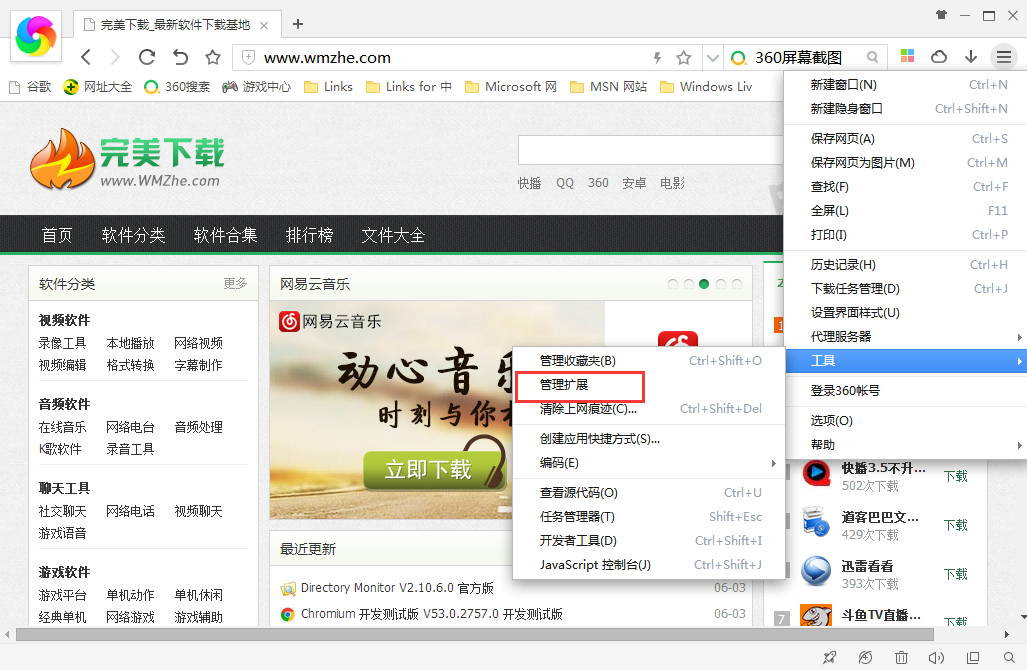Click the undo/restore closed page icon
The height and width of the screenshot is (670, 1027).
click(180, 57)
